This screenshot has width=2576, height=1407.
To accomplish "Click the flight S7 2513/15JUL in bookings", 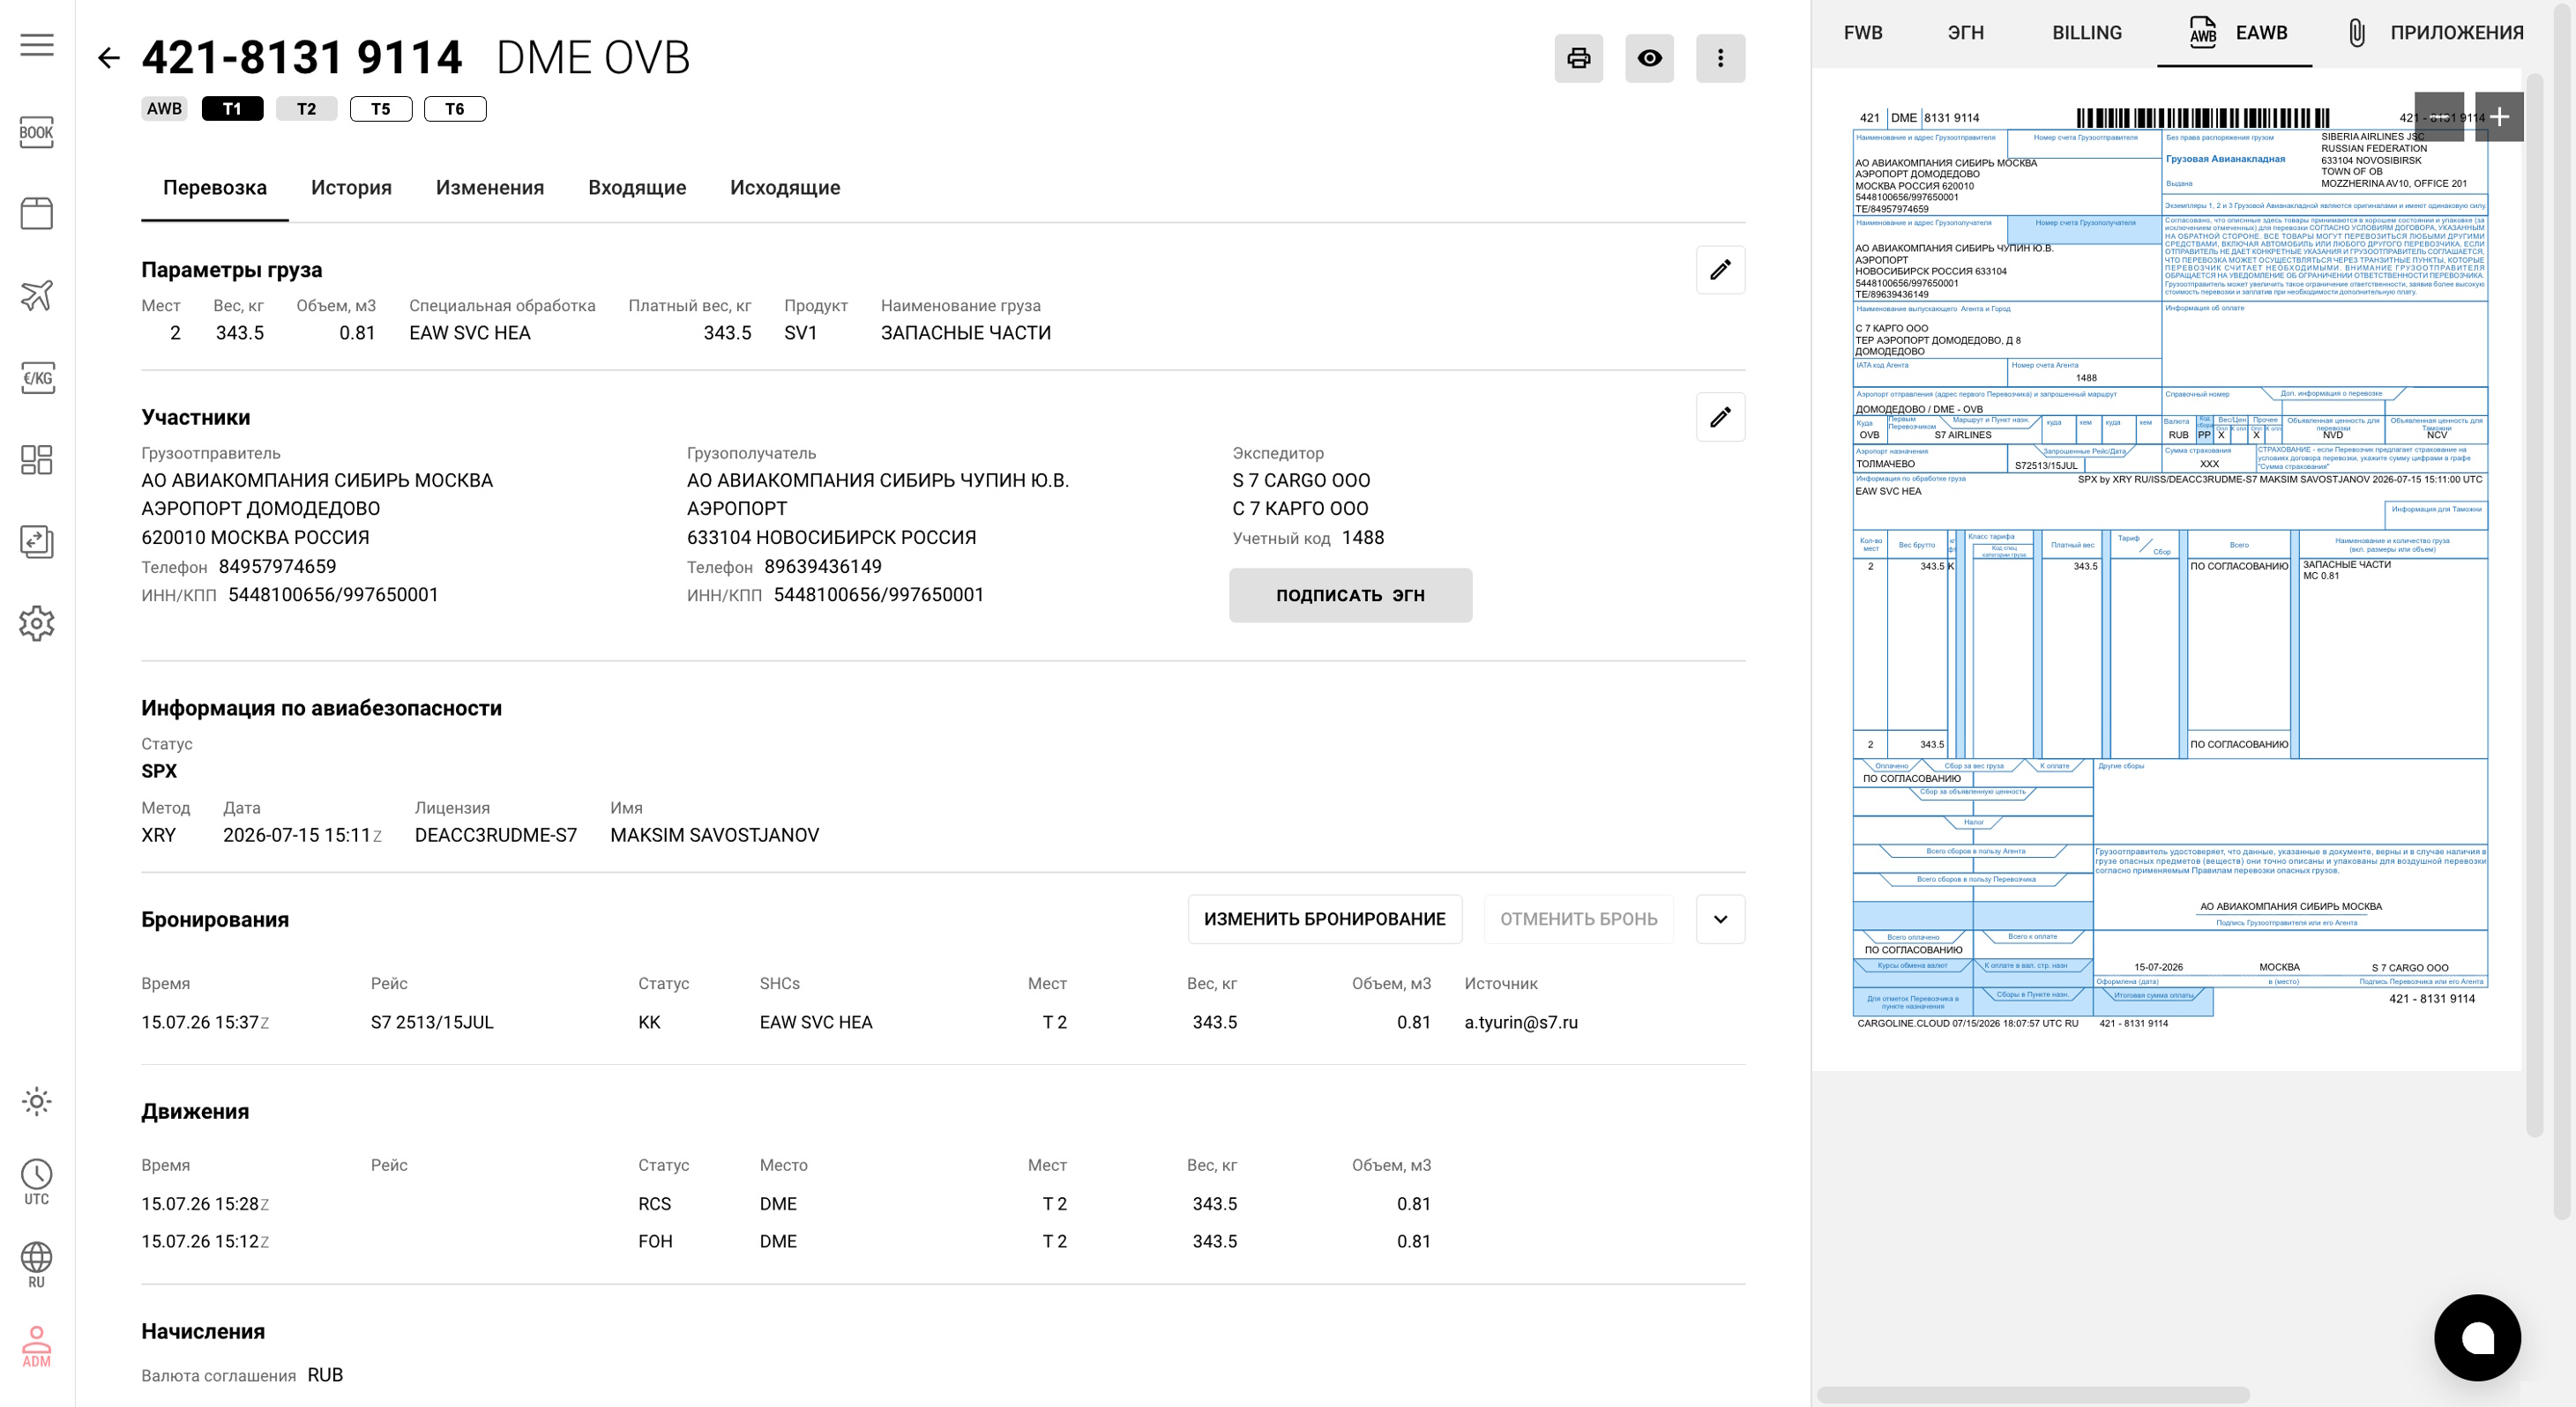I will (432, 1023).
